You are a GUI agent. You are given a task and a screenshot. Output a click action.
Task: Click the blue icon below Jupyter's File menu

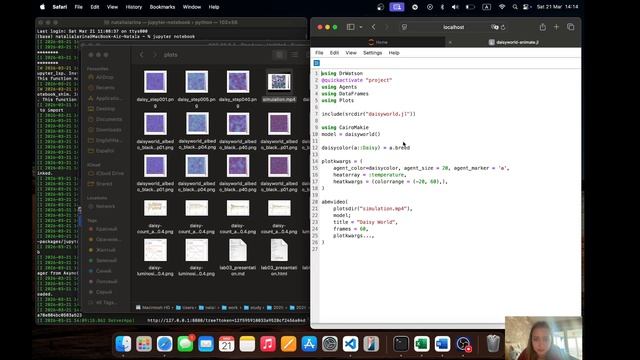click(317, 63)
